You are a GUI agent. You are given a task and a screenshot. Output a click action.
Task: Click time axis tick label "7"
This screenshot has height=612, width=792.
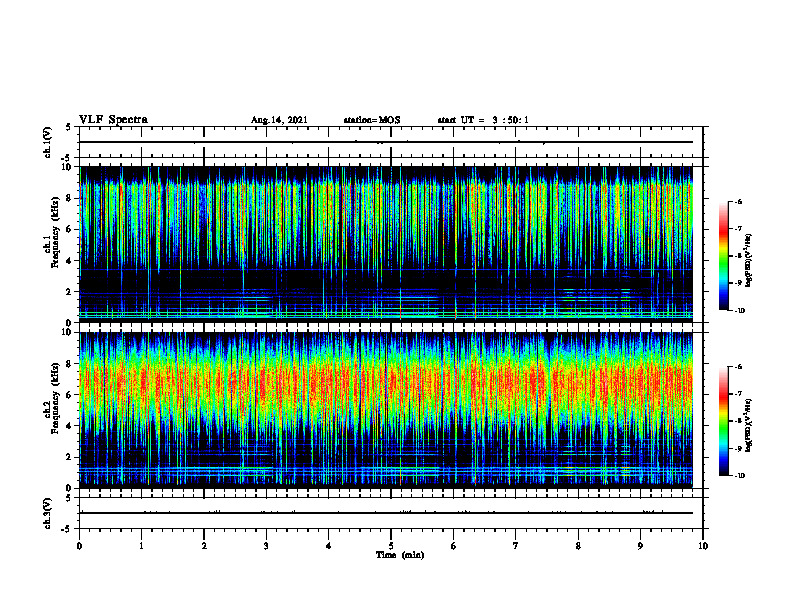(516, 546)
